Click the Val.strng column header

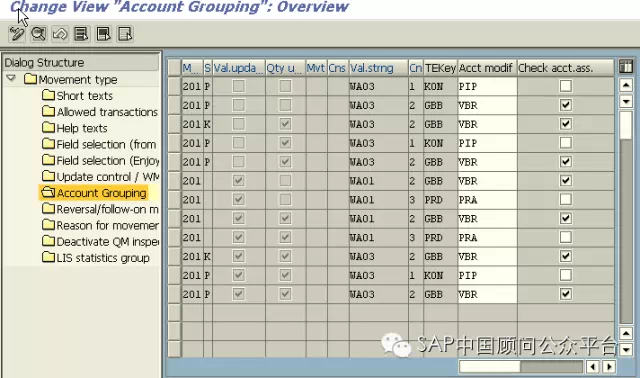(378, 68)
